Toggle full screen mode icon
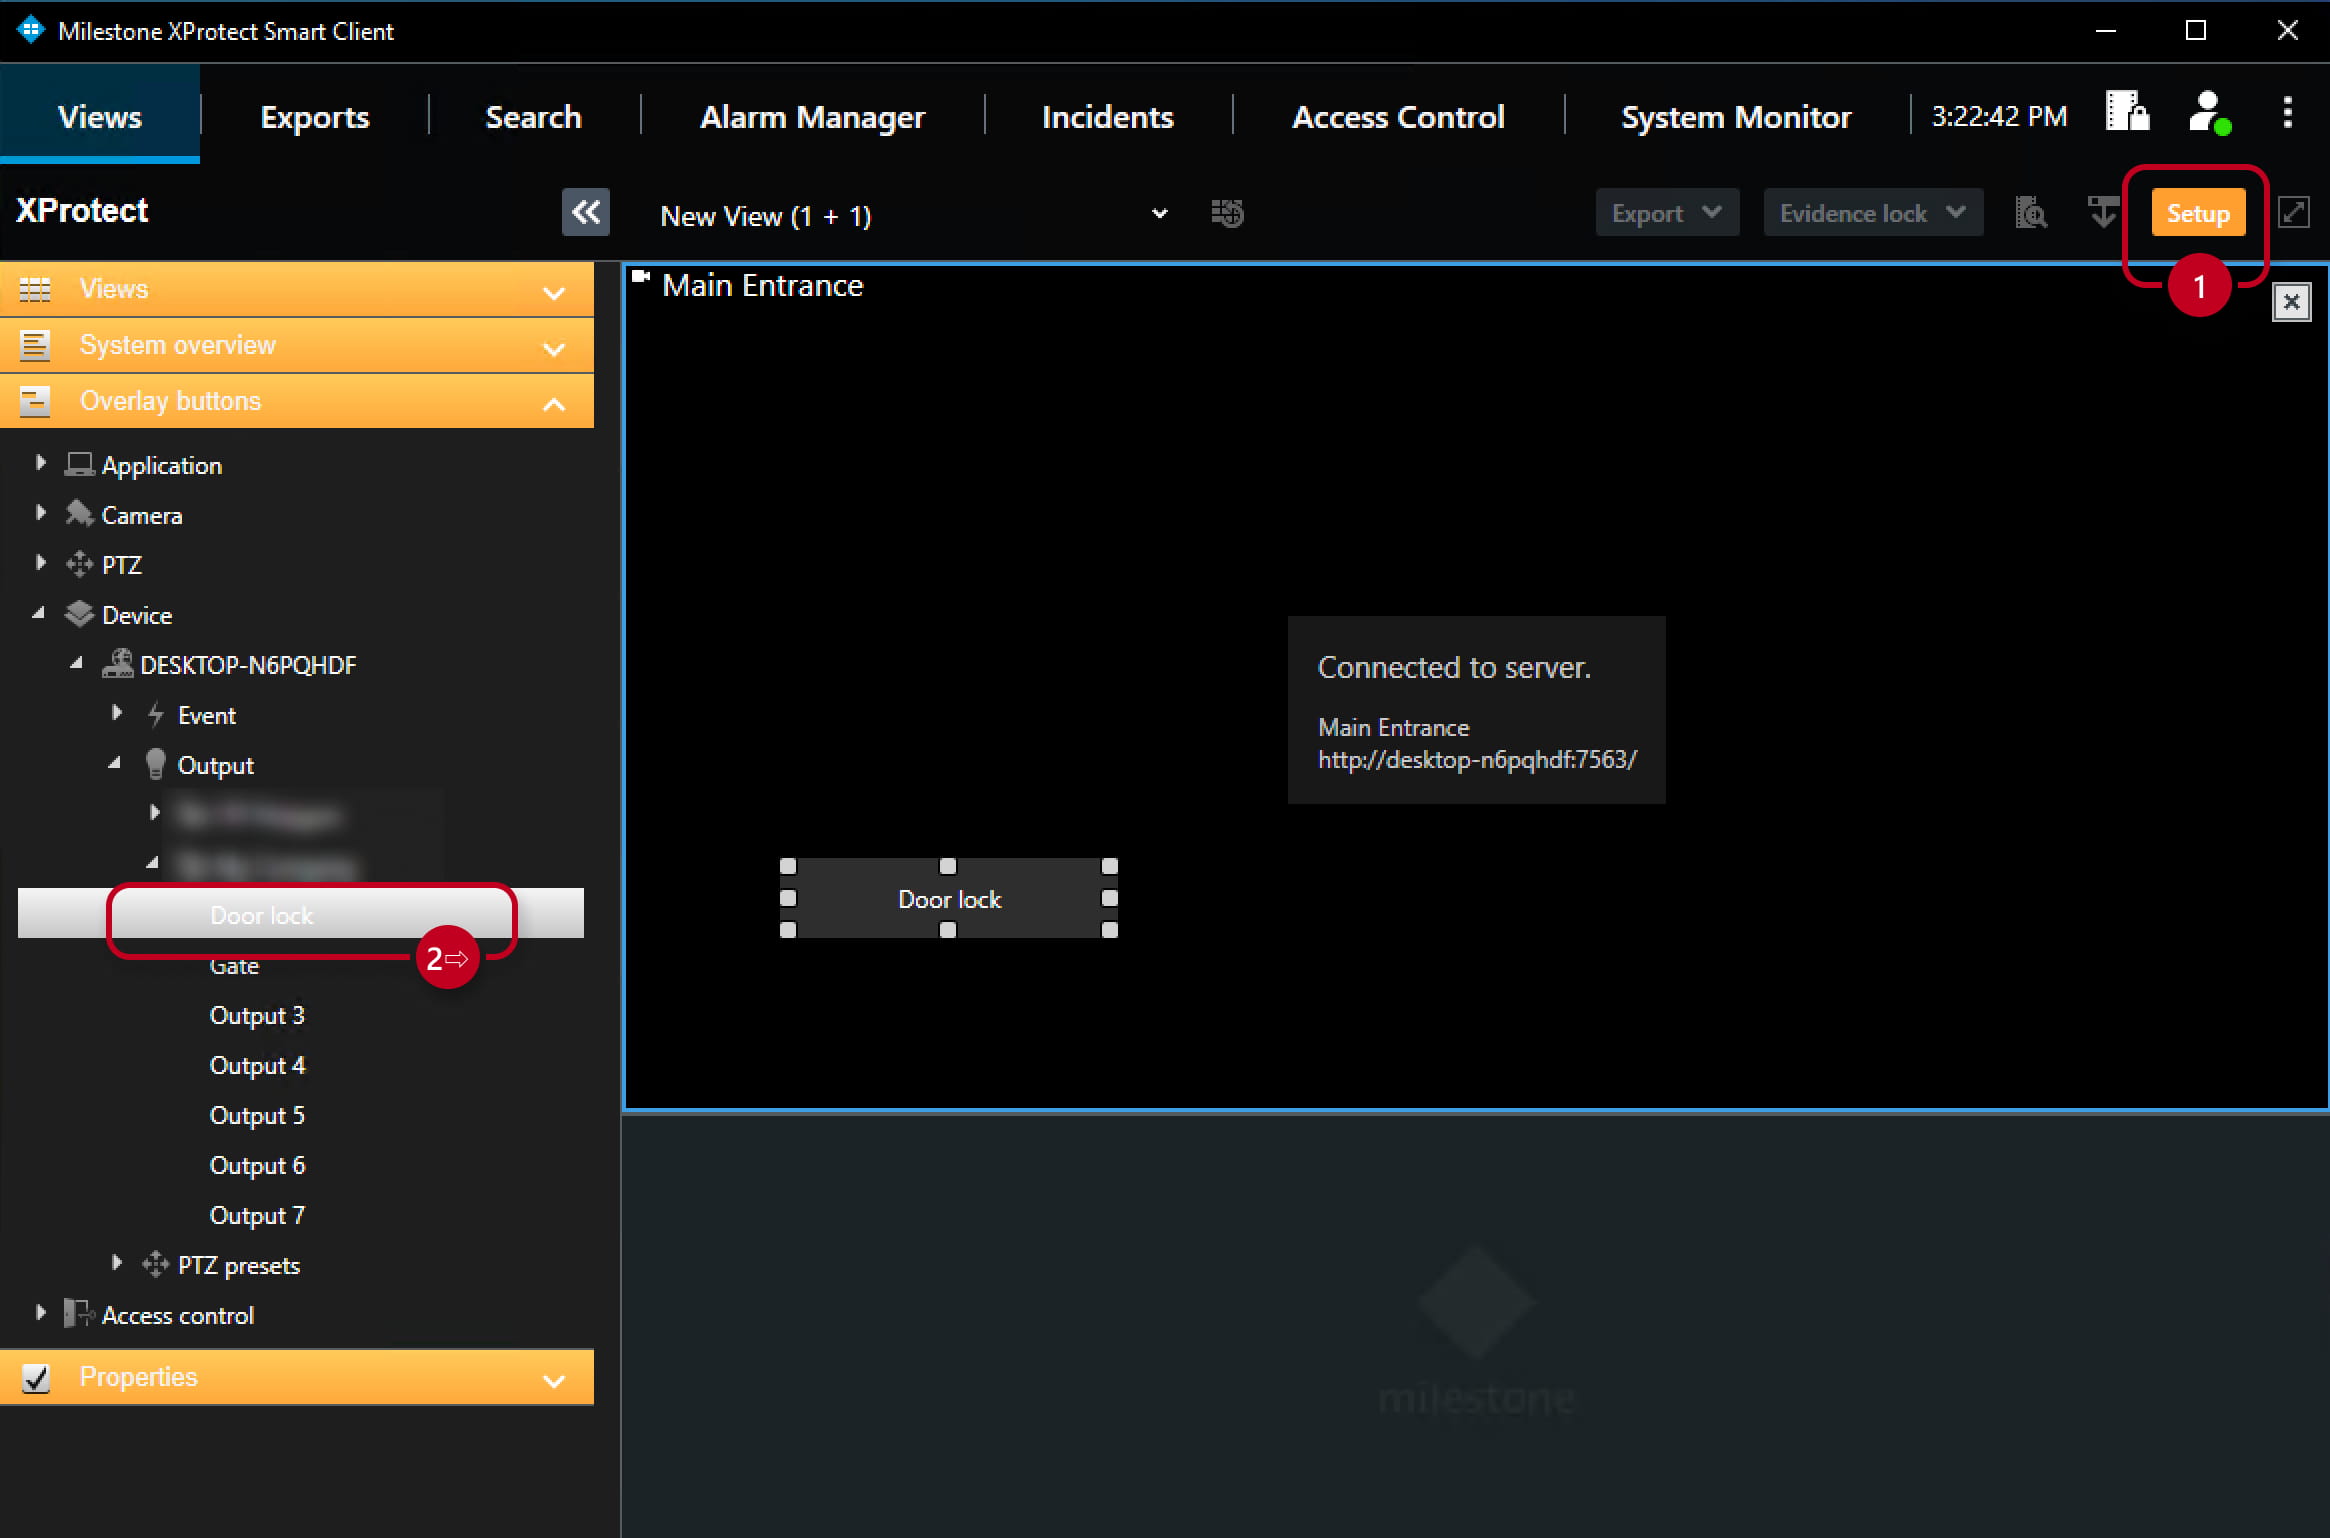This screenshot has width=2330, height=1538. 2293,213
